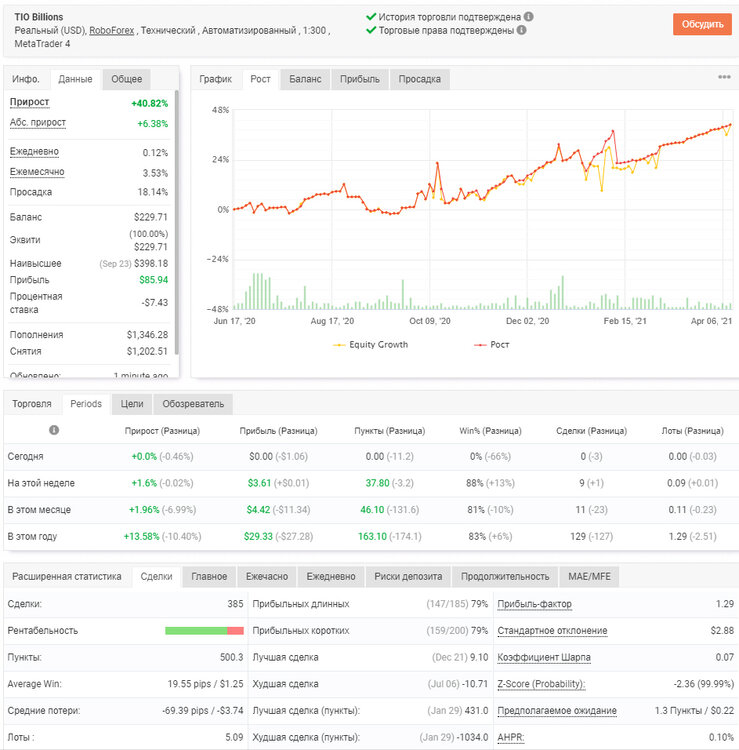The height and width of the screenshot is (750, 739).
Task: Select the MAE/MFE tab
Action: 589,576
